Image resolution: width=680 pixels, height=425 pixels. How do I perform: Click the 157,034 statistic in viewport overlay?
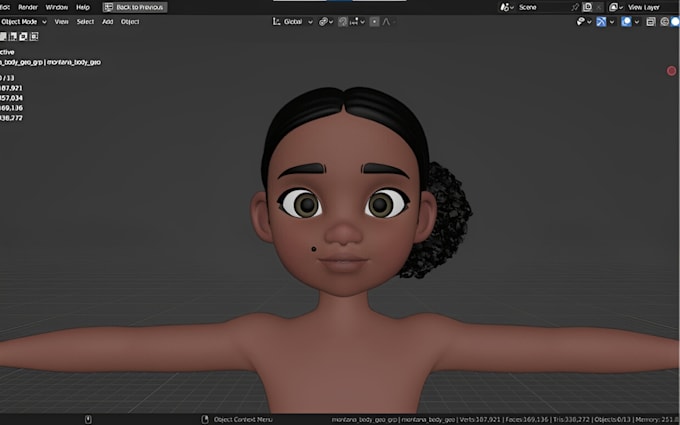pos(11,98)
